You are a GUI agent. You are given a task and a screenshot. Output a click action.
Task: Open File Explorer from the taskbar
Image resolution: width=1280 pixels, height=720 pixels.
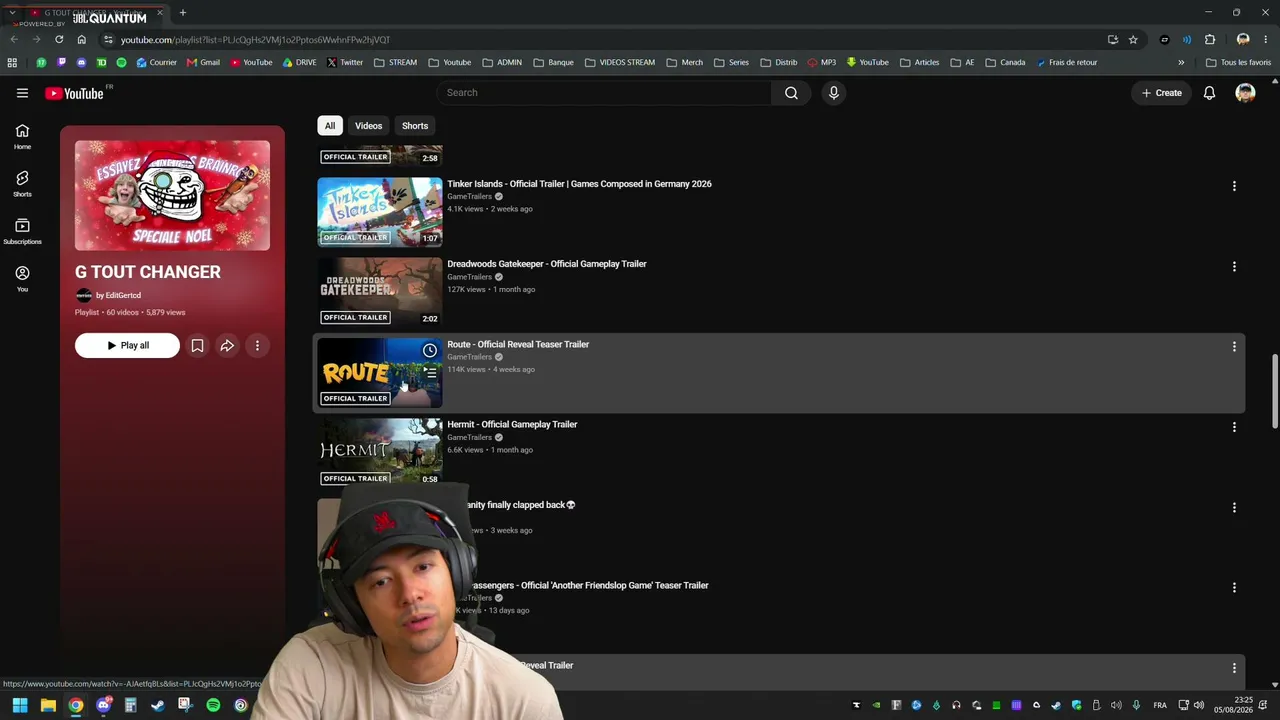click(x=48, y=706)
